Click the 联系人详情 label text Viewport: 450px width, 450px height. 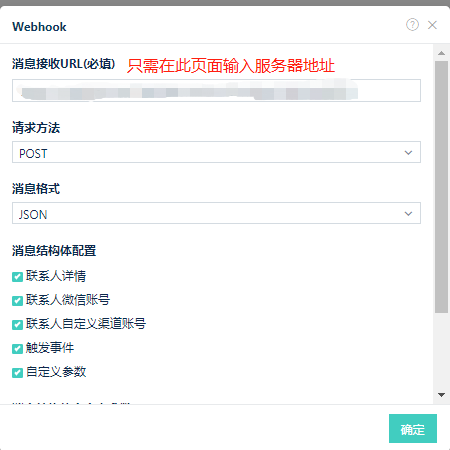(56, 276)
